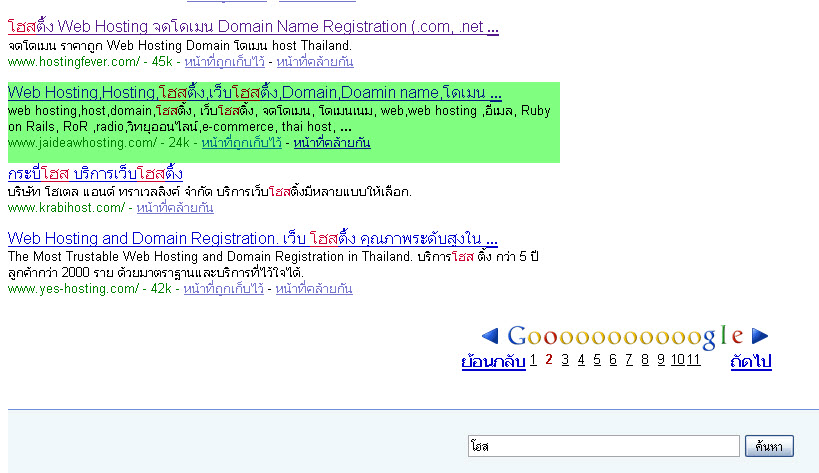The image size is (819, 473).
Task: Open cached page link for yes-hosting.com
Action: coord(224,289)
